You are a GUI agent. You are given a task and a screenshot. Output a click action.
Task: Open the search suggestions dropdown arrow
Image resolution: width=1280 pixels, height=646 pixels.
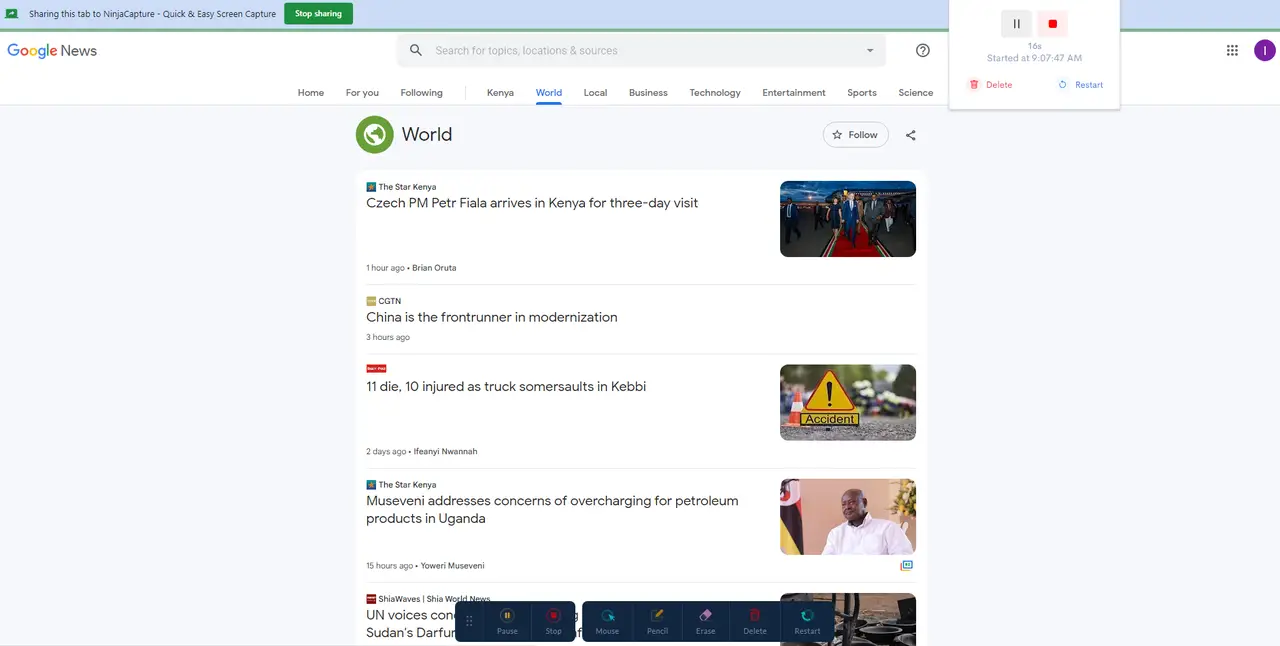pos(869,50)
